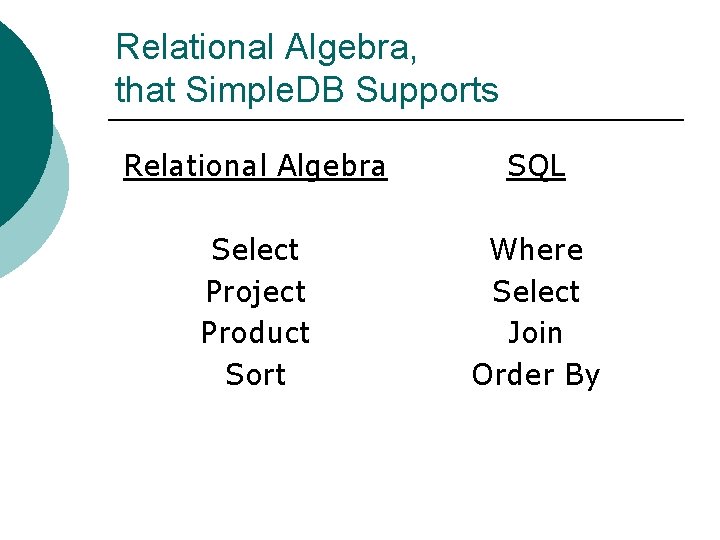
Task: Click "Select" in the Relational Algebra column
Action: coord(255,249)
